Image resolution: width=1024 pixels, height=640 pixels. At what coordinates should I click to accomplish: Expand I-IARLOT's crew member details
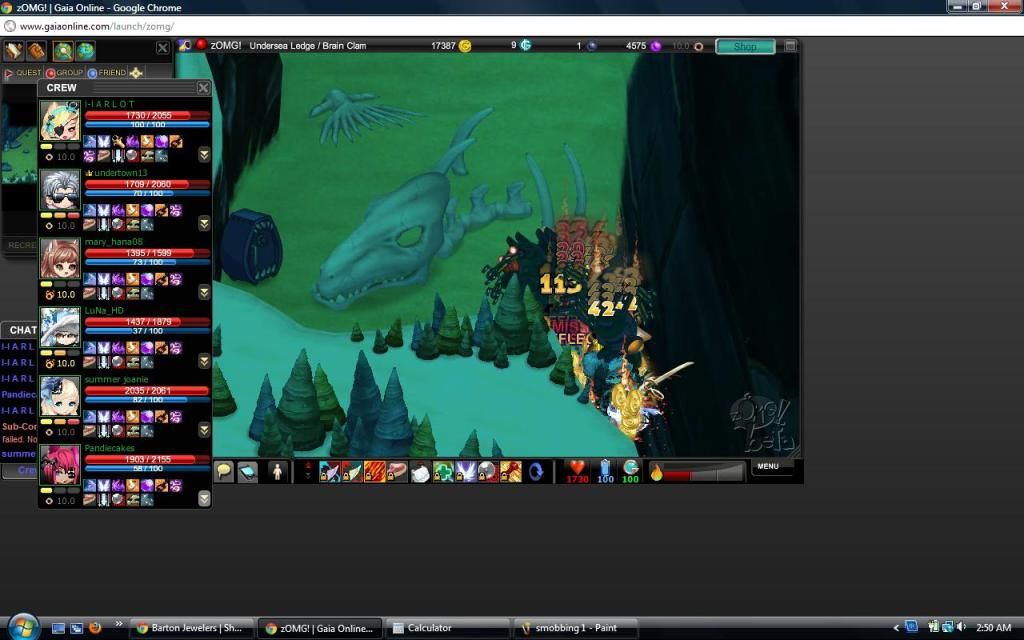(204, 155)
